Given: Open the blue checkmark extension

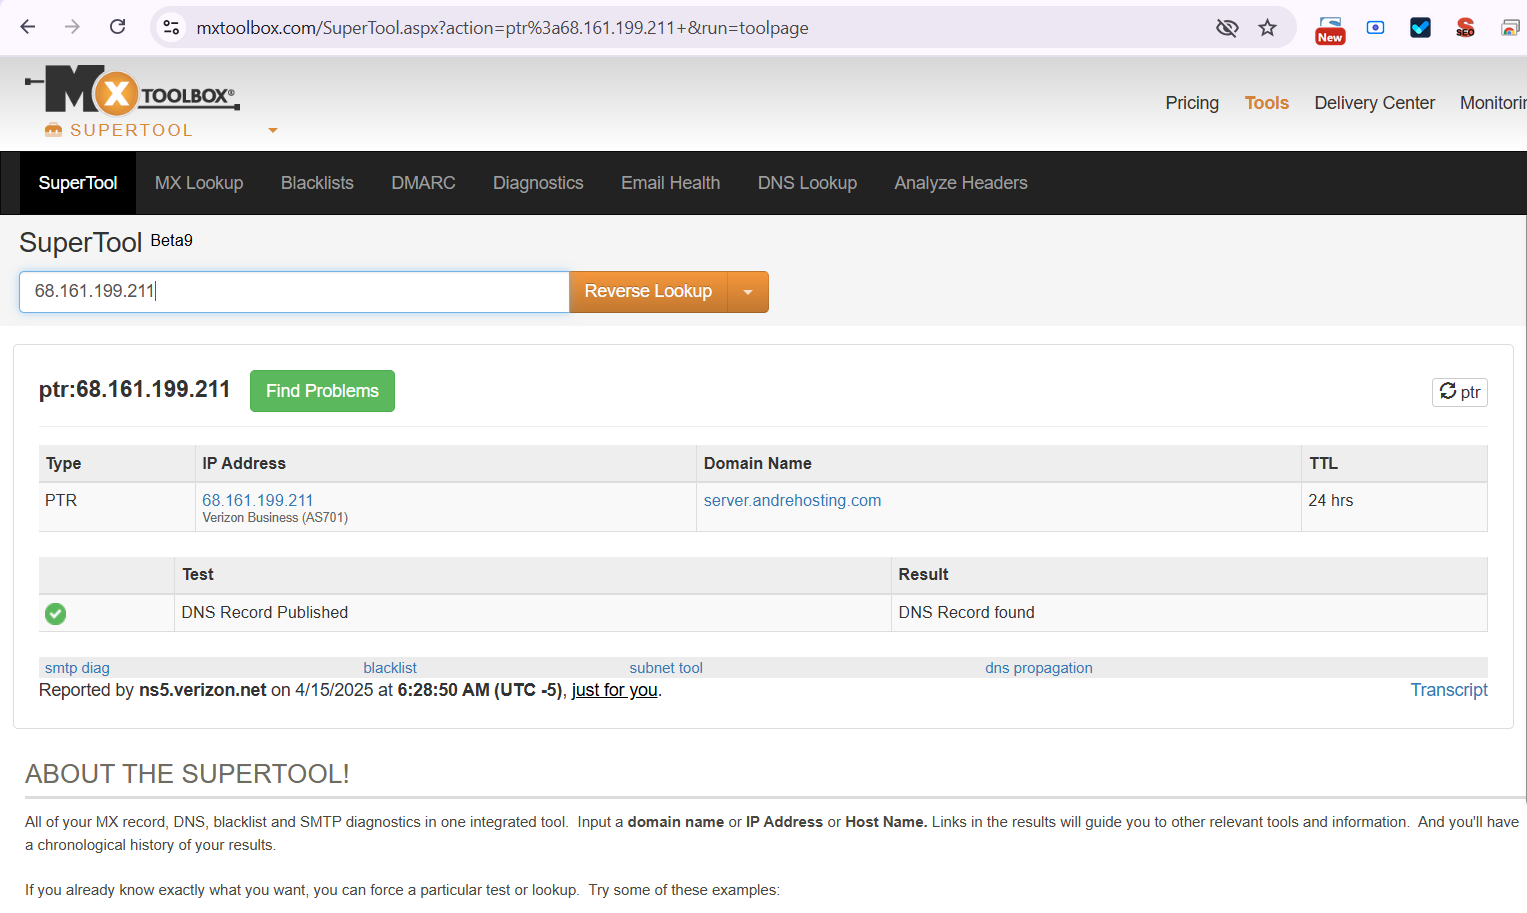Looking at the screenshot, I should click(1420, 28).
